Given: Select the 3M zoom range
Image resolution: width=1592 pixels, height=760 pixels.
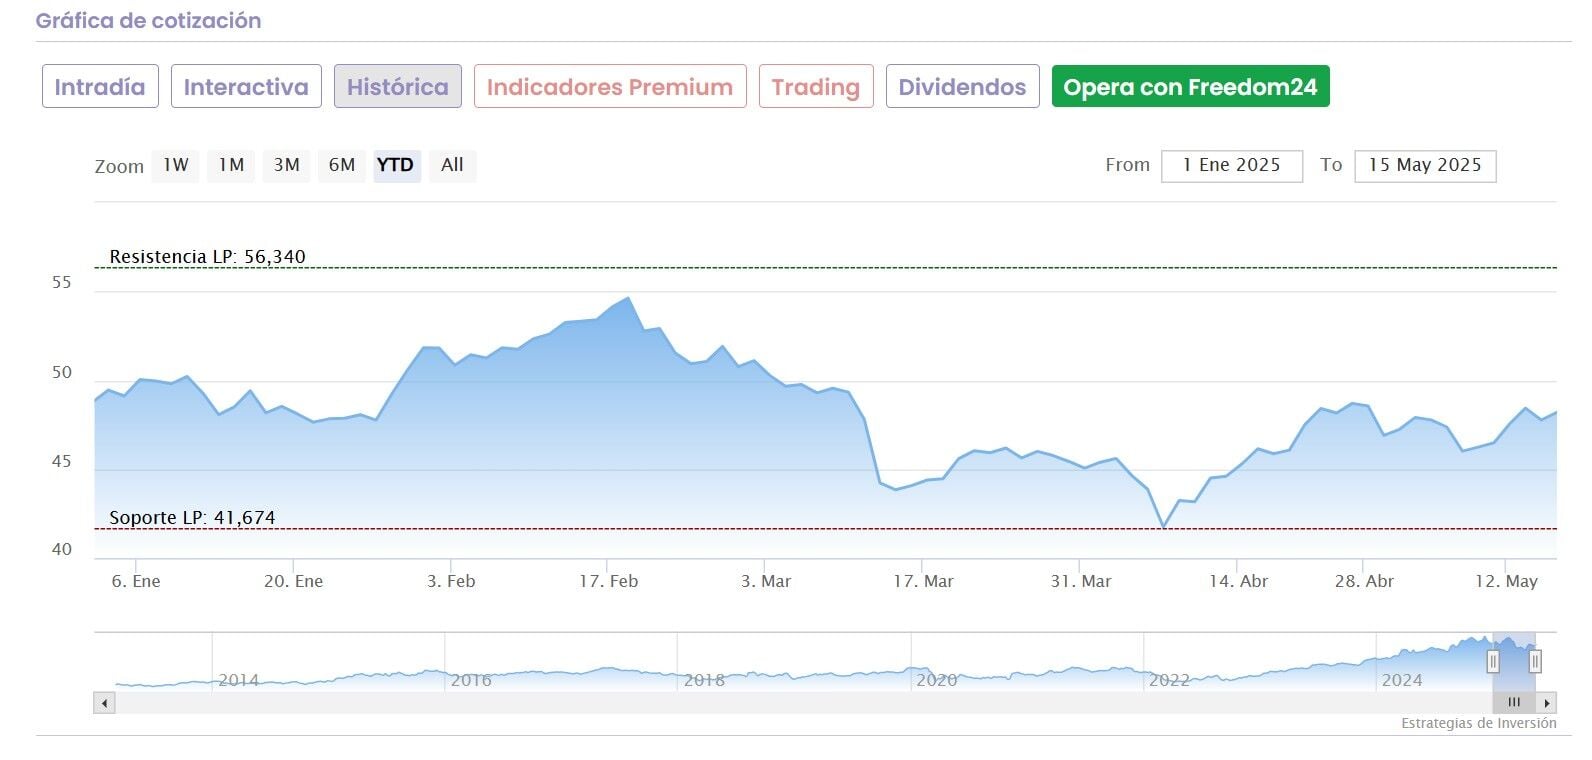Looking at the screenshot, I should tap(287, 165).
